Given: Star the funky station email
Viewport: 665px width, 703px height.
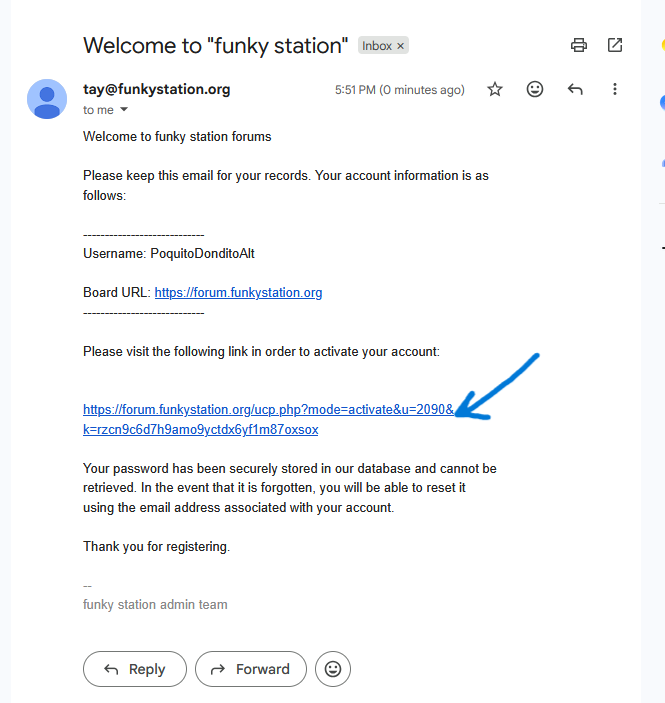Looking at the screenshot, I should point(495,89).
